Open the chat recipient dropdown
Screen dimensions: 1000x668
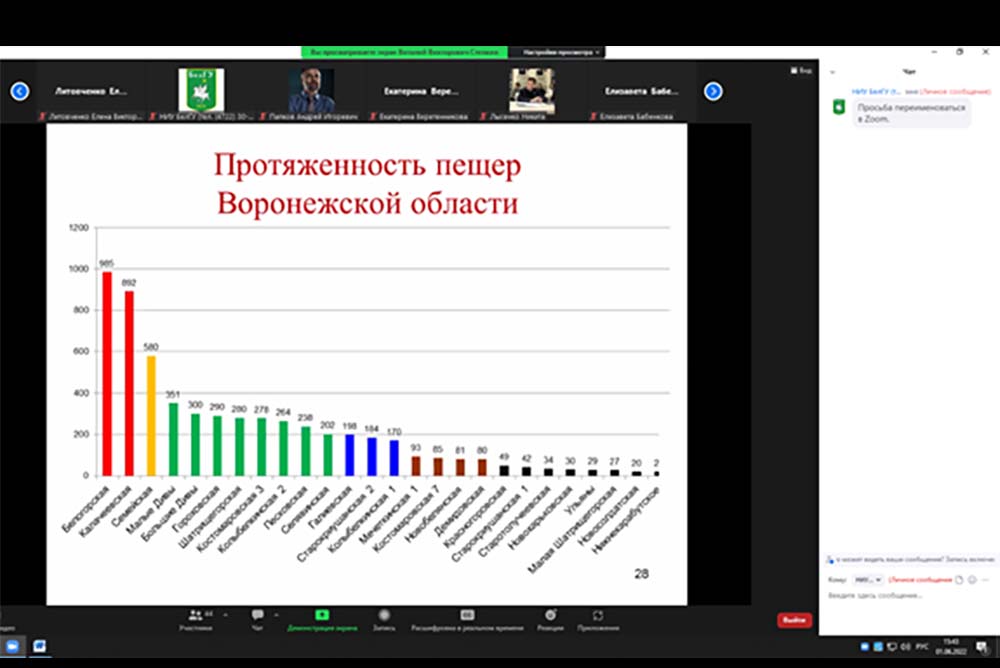[866, 580]
